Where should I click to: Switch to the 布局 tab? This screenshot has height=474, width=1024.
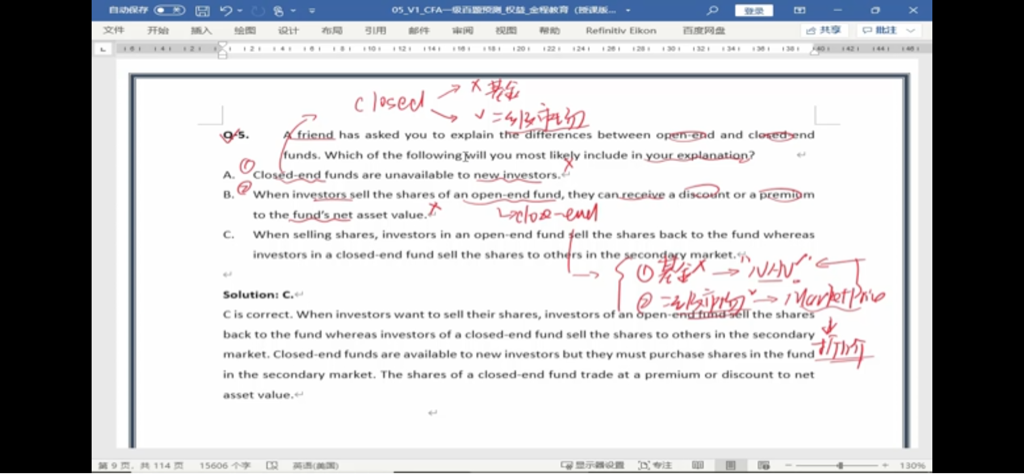332,31
